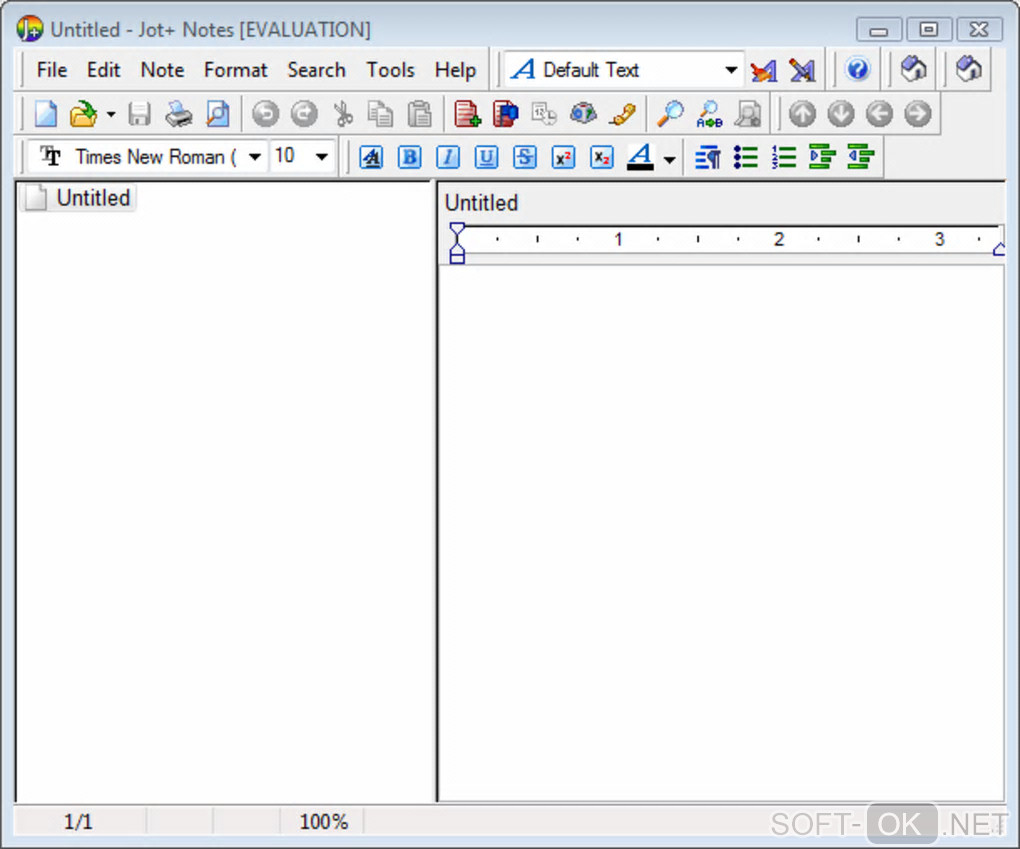The image size is (1020, 849).
Task: Click the style brush icon next to Default Text
Action: point(764,70)
